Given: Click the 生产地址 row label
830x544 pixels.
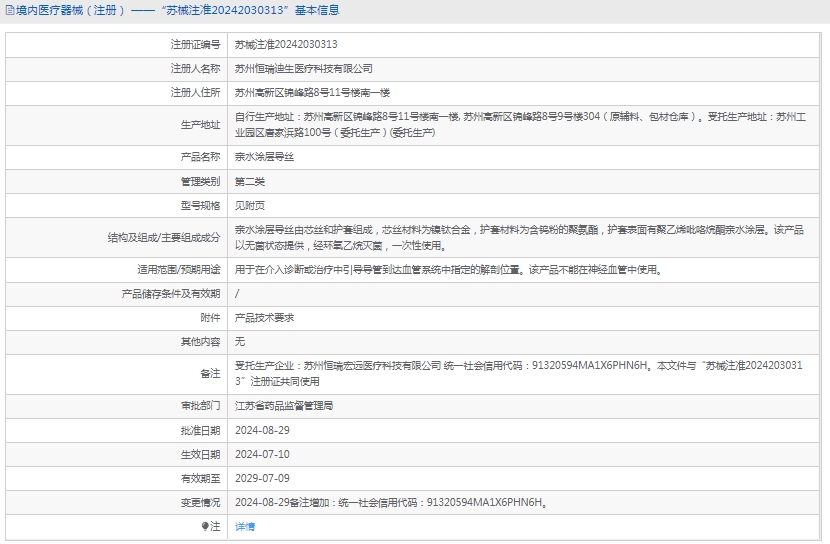Looking at the screenshot, I should [x=200, y=124].
